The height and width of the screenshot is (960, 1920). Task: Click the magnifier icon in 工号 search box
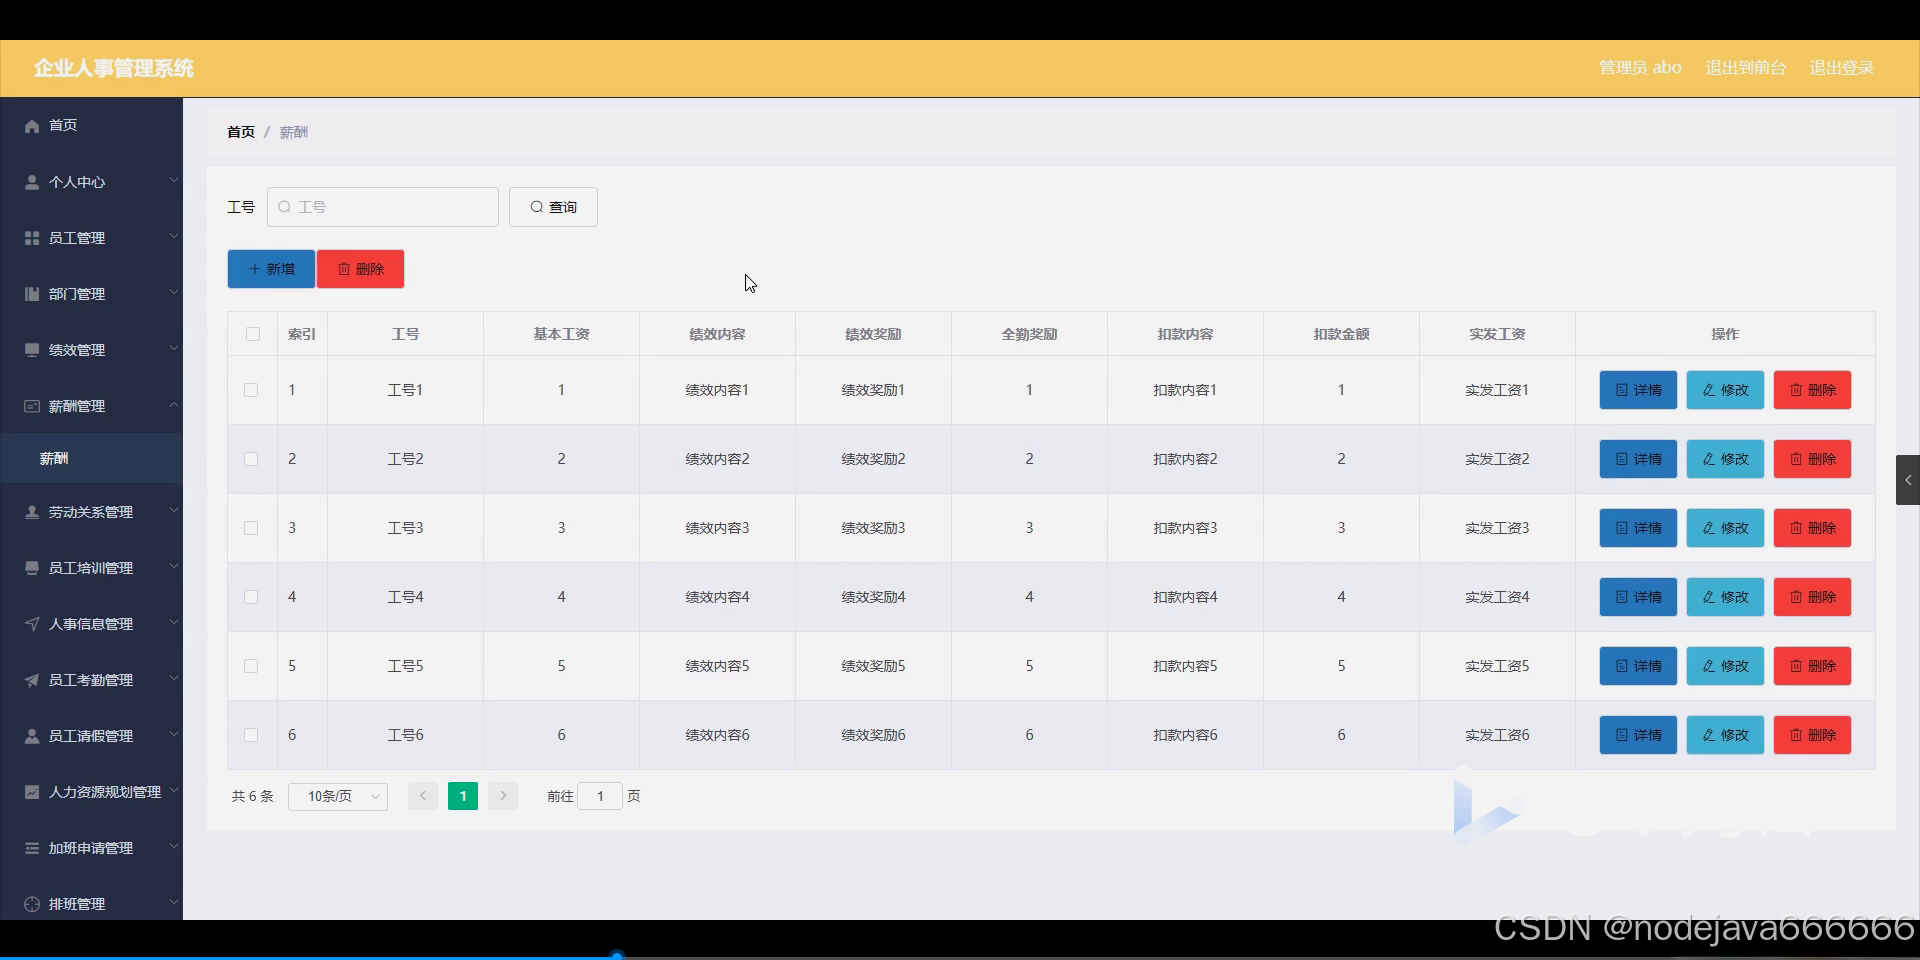(x=285, y=207)
